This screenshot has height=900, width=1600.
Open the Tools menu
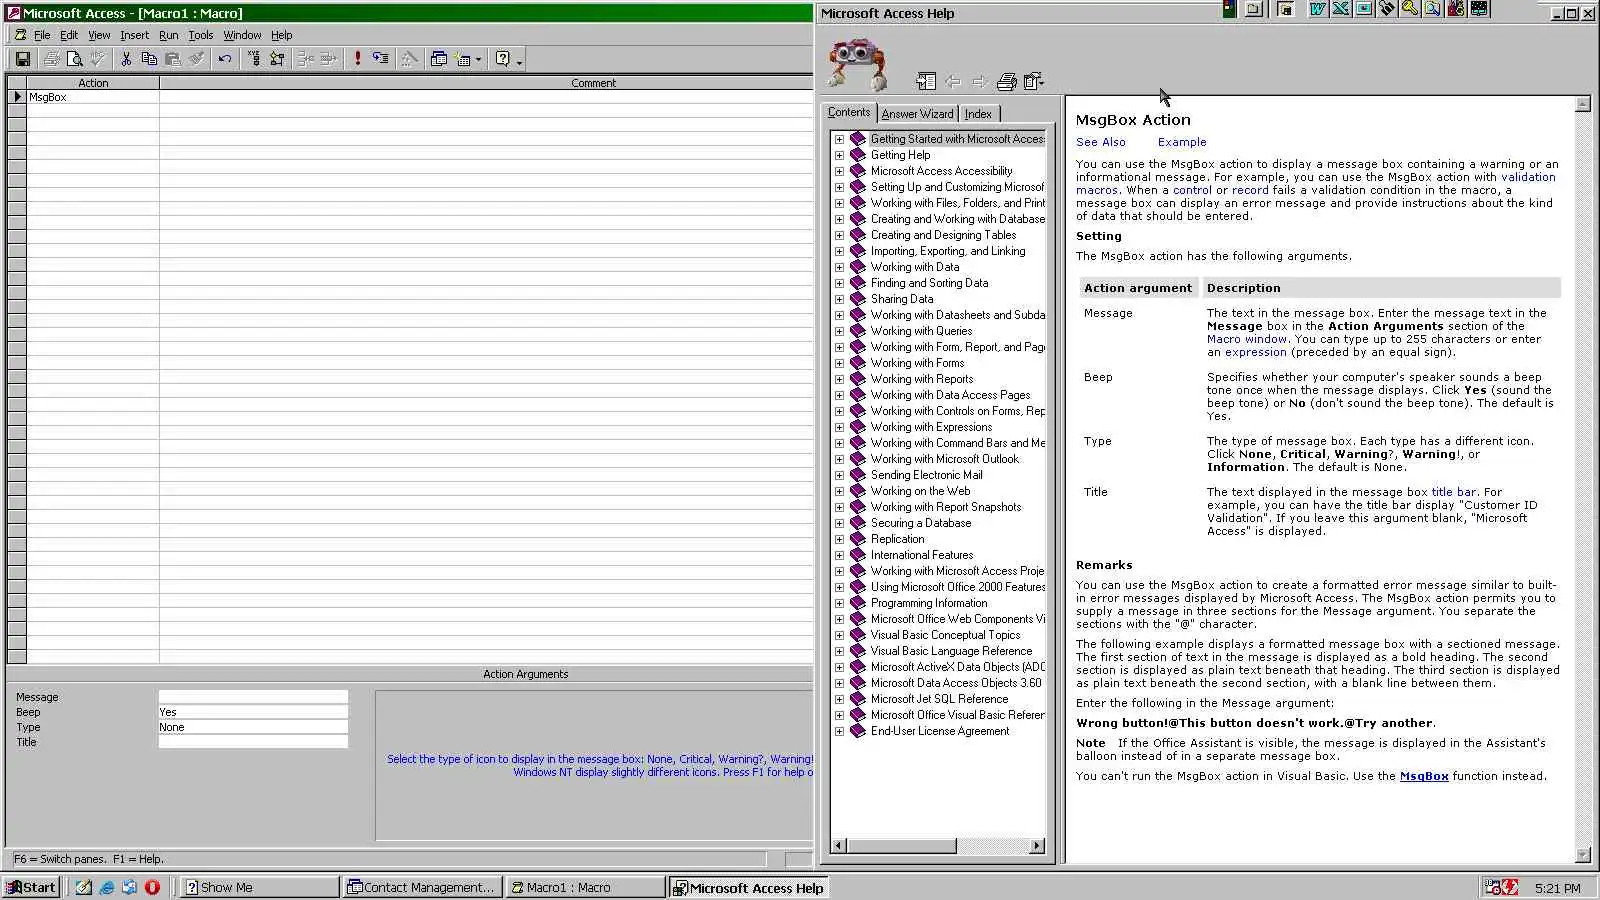201,35
